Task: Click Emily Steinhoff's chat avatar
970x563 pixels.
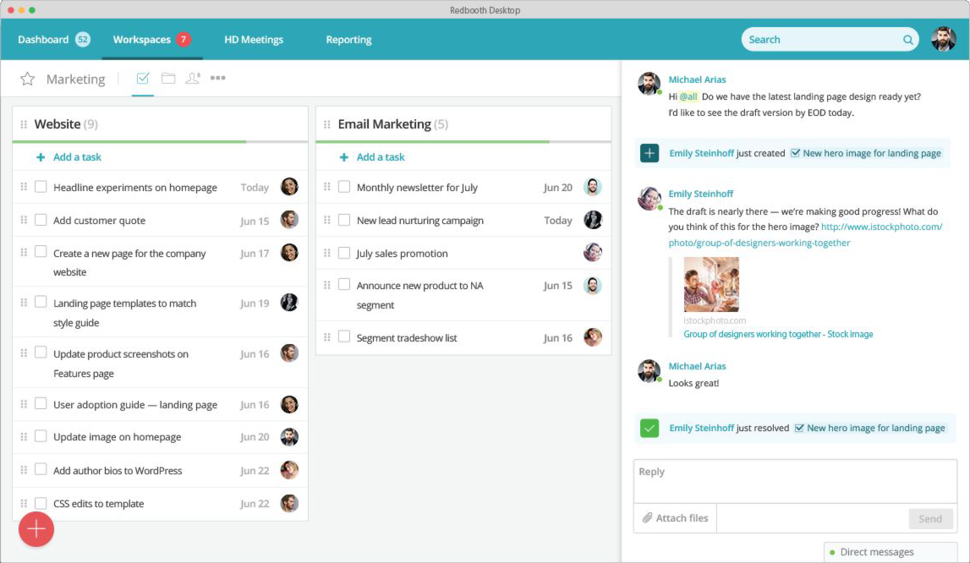Action: [649, 198]
